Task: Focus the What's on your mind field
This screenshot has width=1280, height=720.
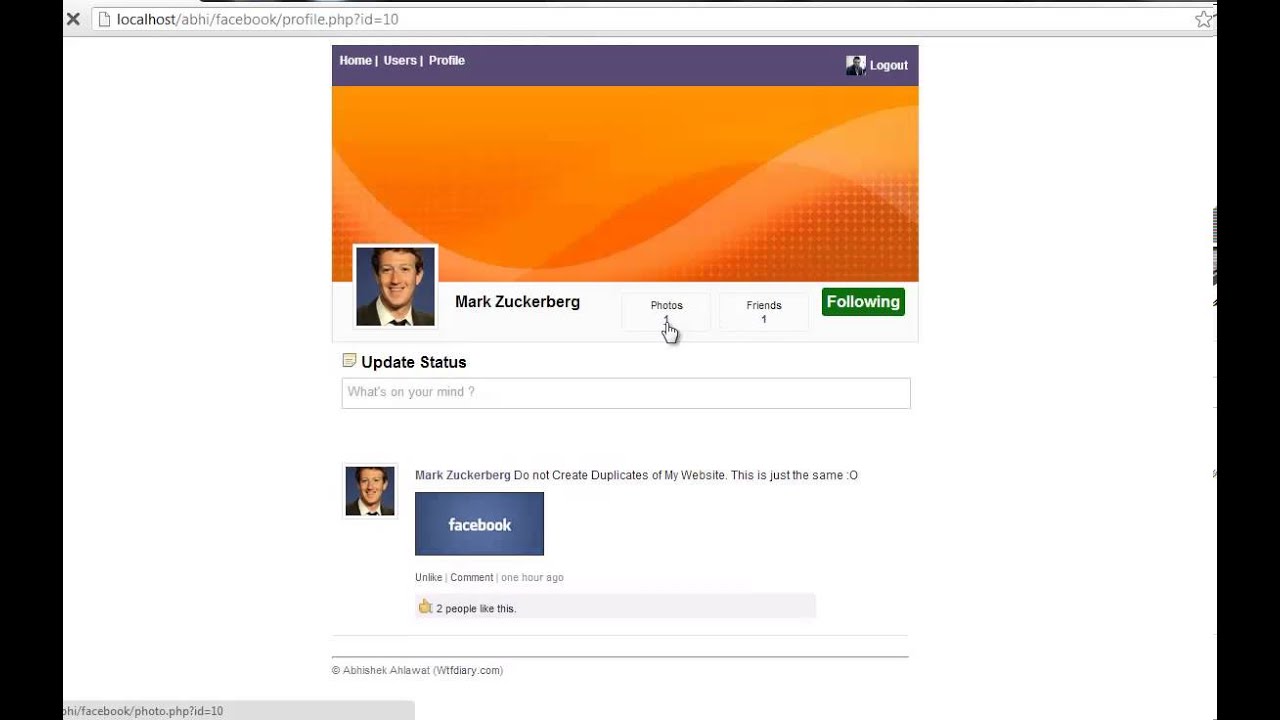Action: 626,393
